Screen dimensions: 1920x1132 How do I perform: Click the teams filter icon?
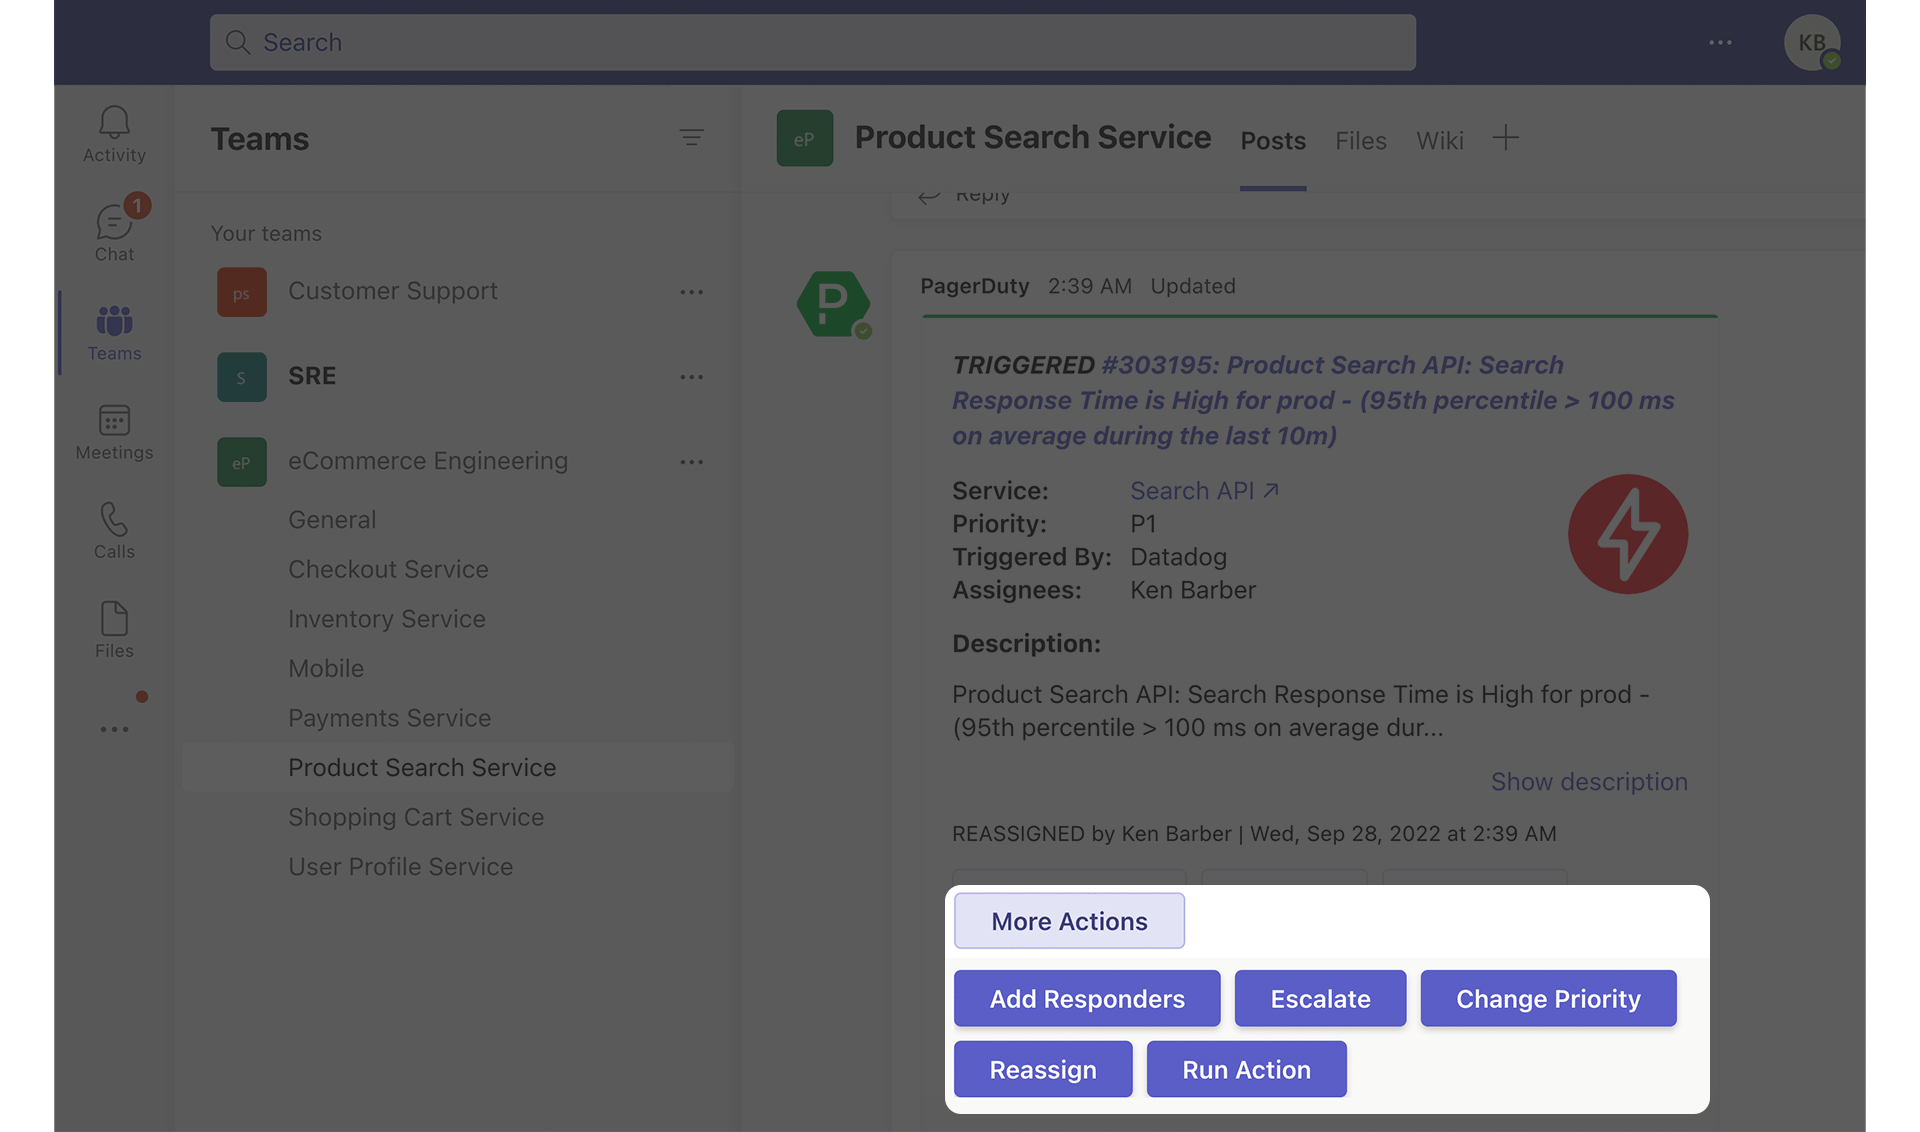691,138
